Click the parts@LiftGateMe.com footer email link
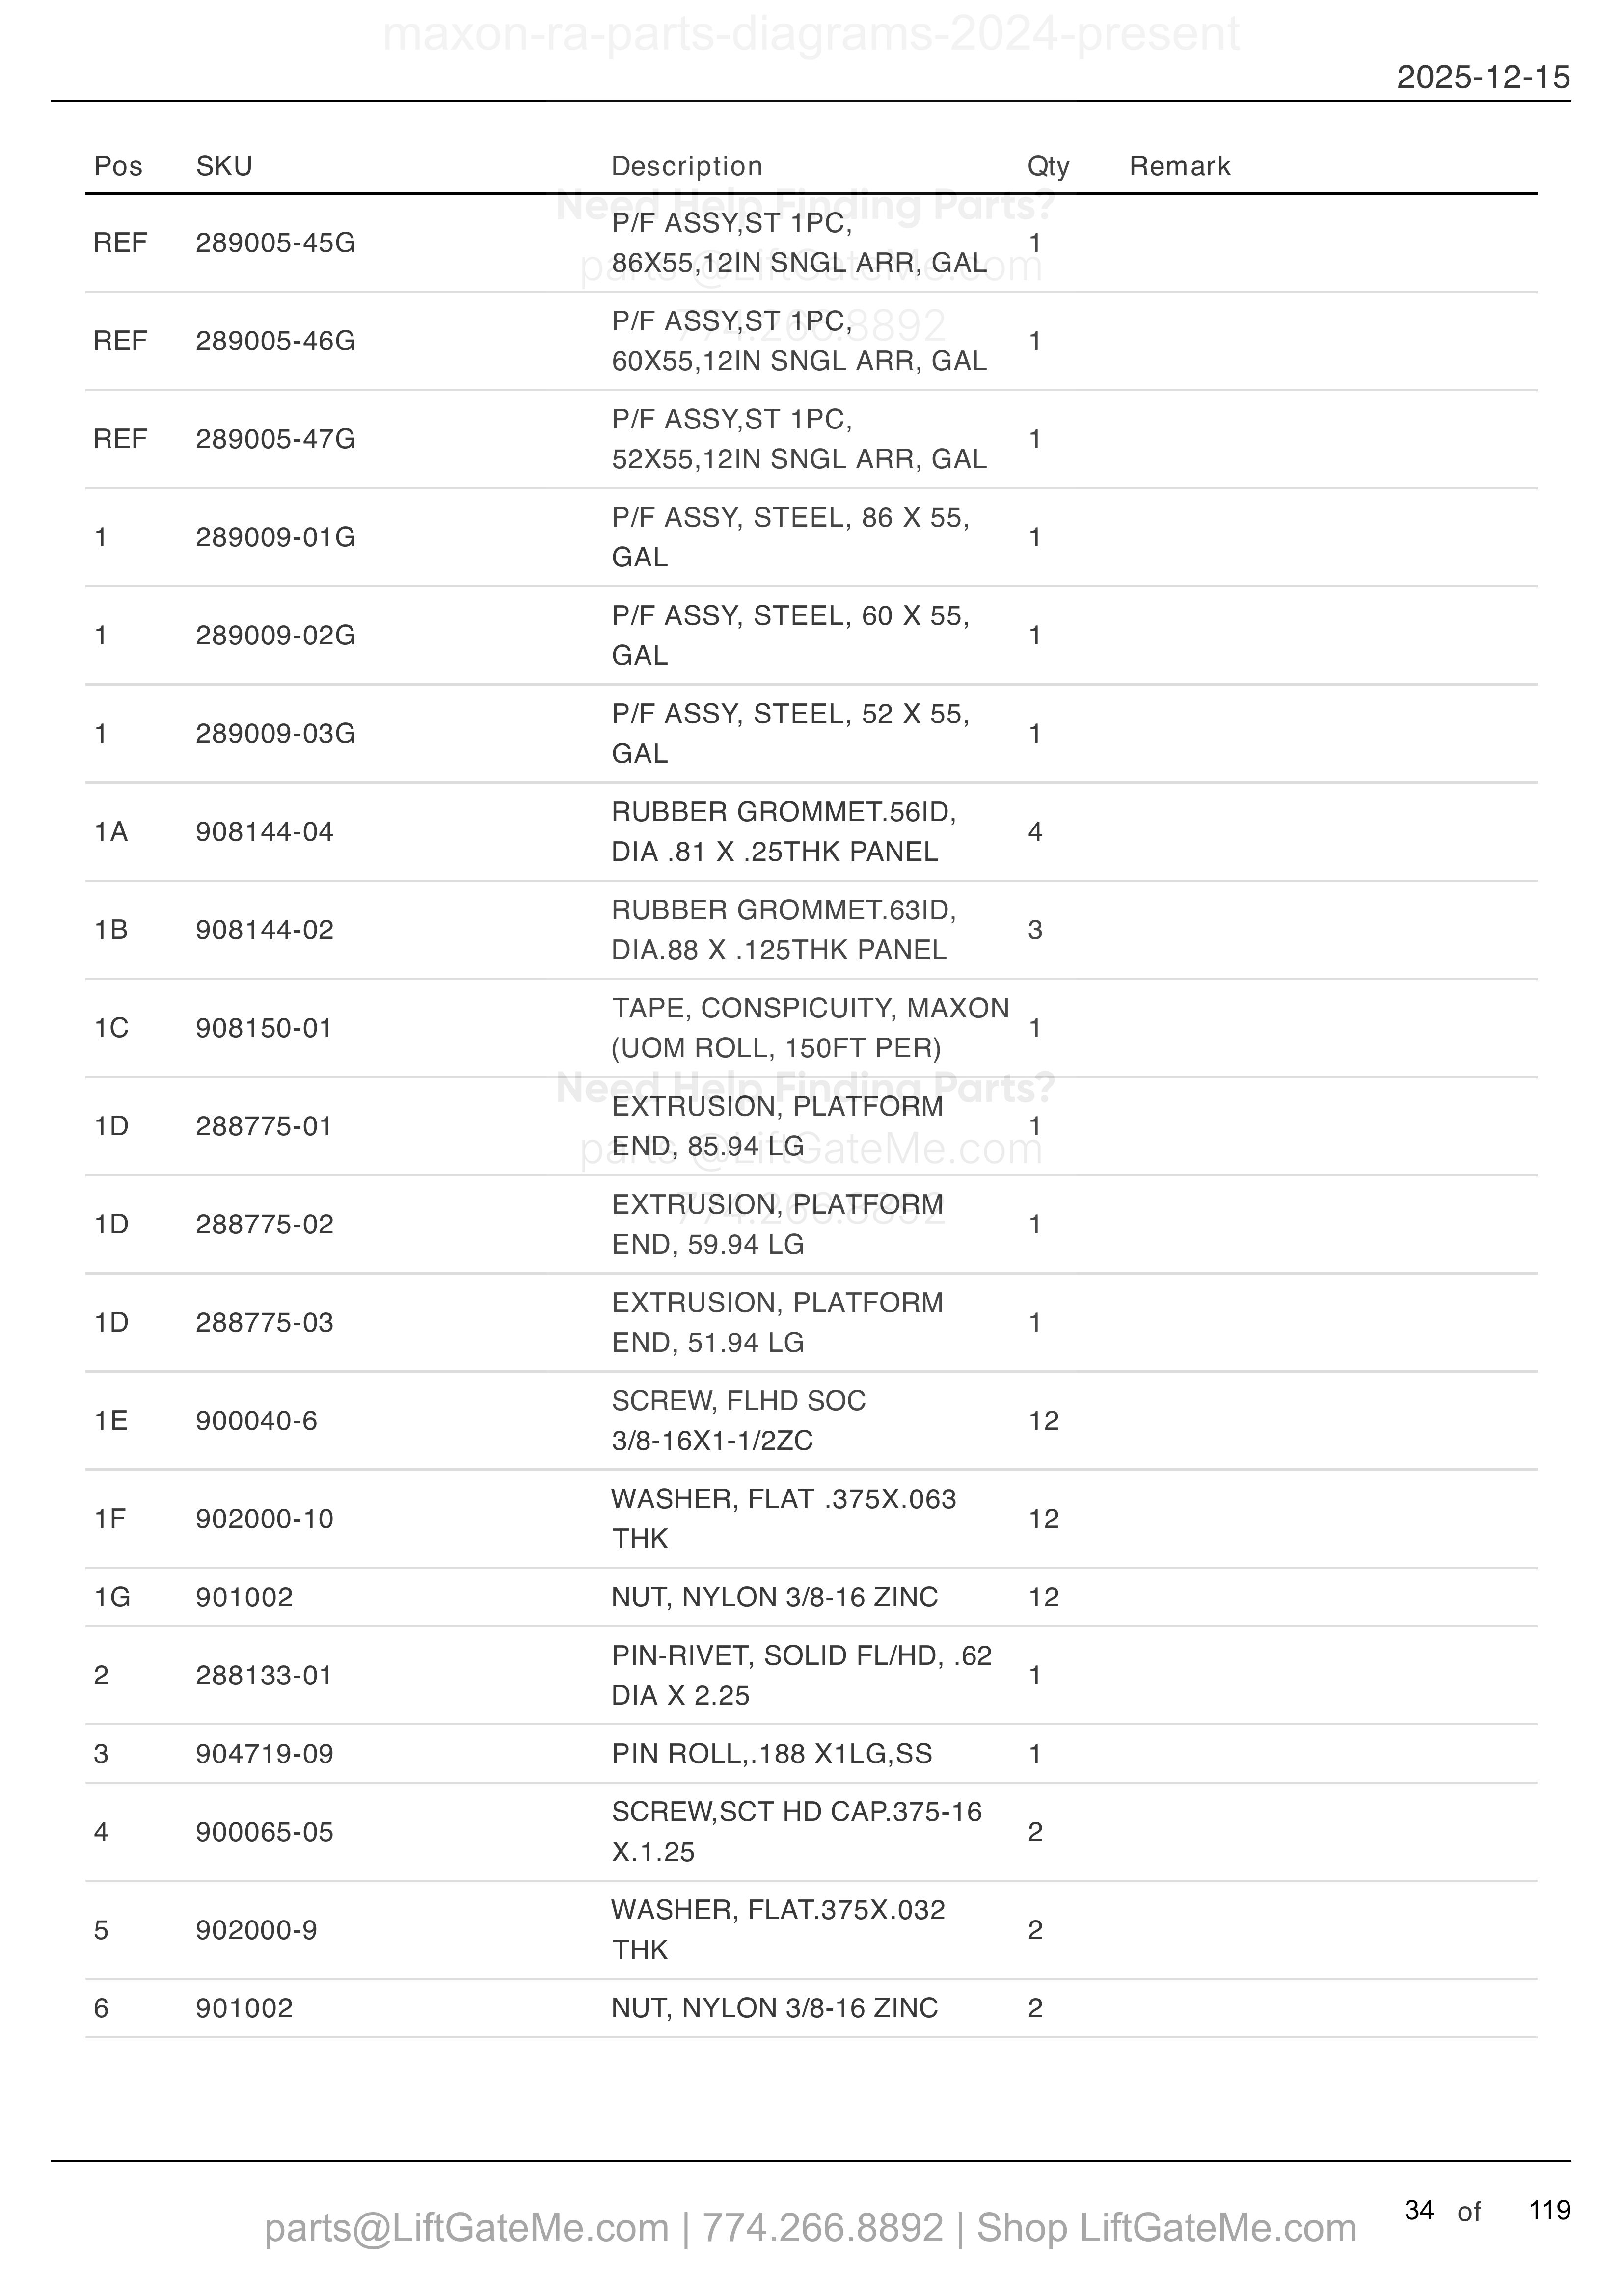This screenshot has width=1623, height=2296. [x=466, y=2227]
